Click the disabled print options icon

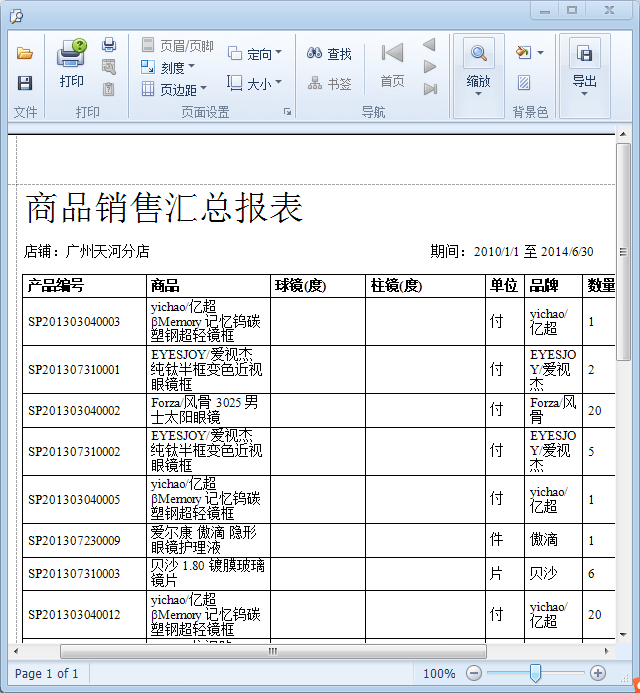pos(109,67)
